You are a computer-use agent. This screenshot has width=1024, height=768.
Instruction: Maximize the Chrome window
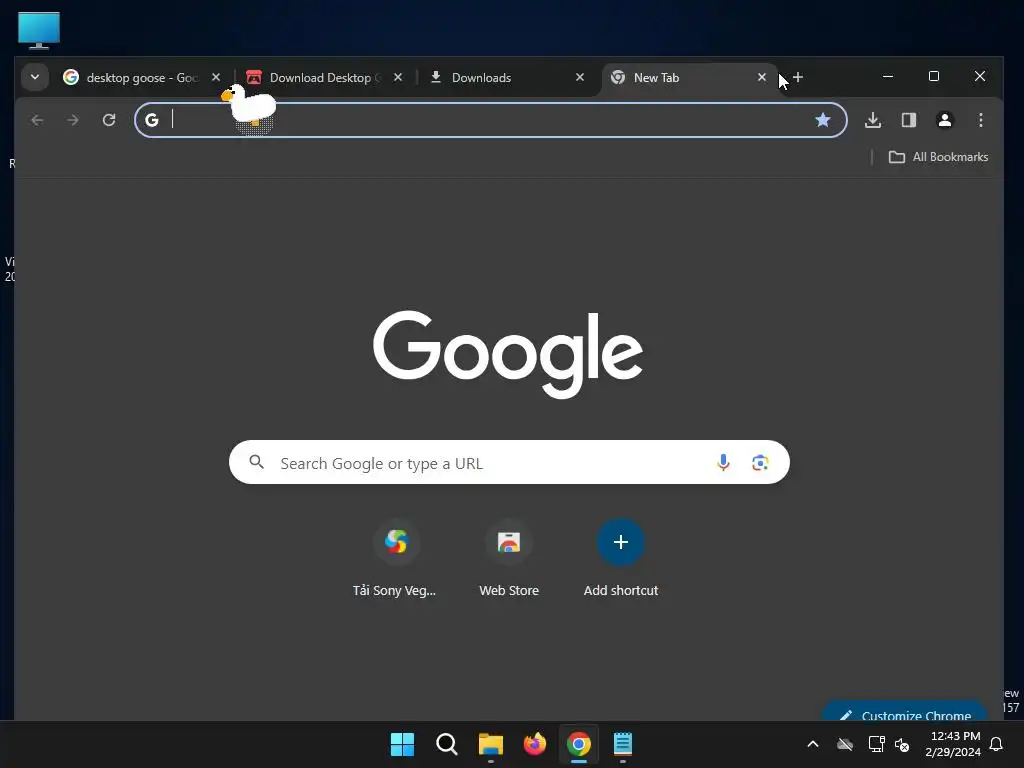pos(934,76)
